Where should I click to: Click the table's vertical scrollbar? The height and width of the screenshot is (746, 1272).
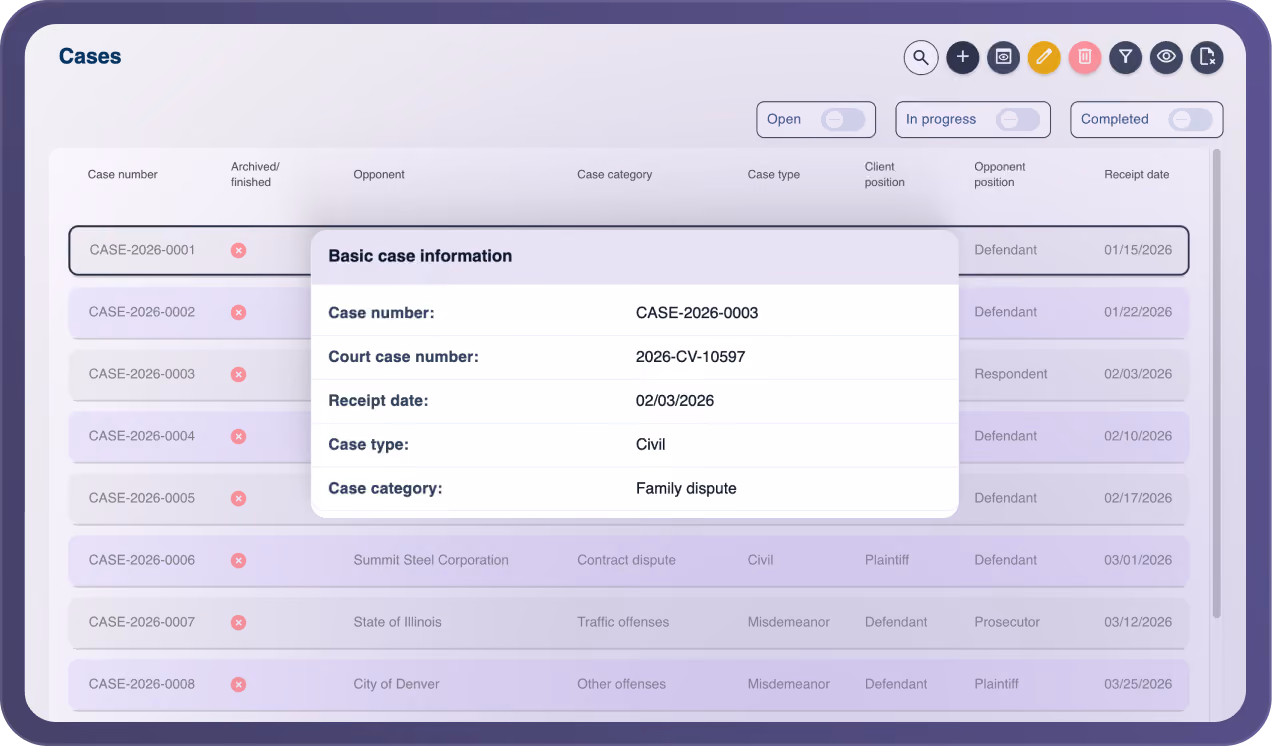click(x=1217, y=383)
